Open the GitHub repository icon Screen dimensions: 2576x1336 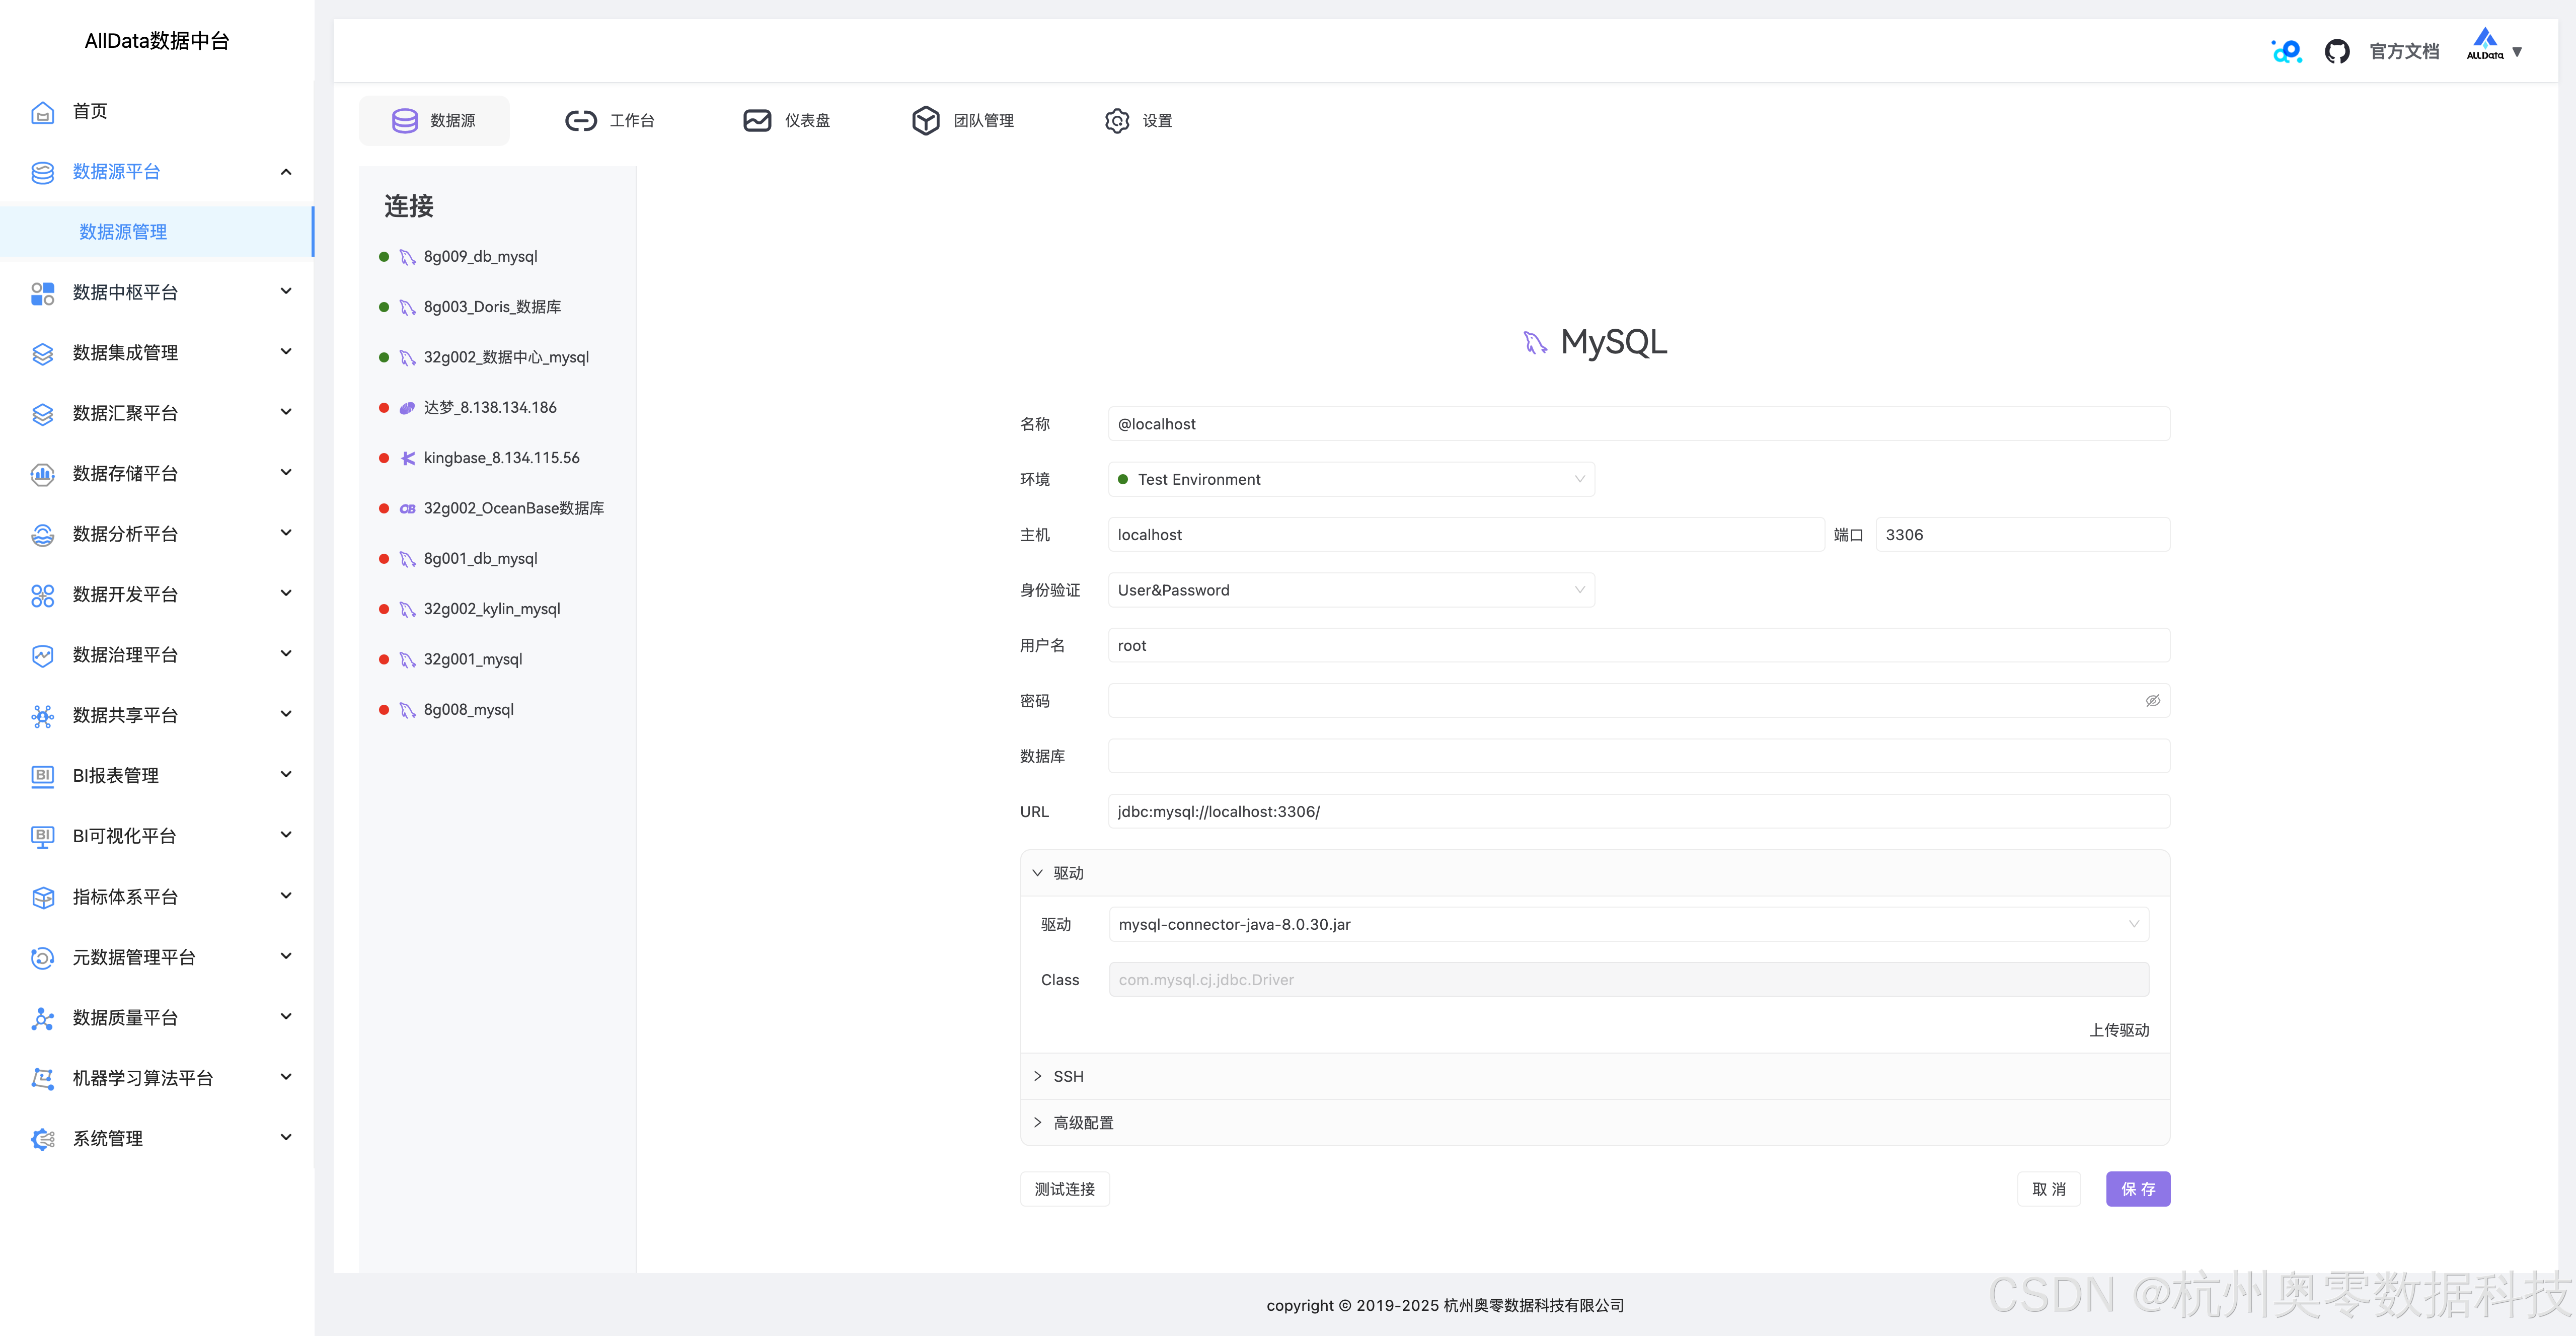point(2336,51)
